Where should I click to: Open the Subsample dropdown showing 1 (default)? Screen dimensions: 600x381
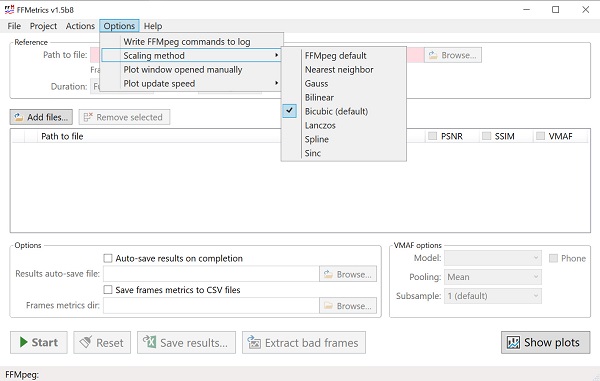(493, 296)
